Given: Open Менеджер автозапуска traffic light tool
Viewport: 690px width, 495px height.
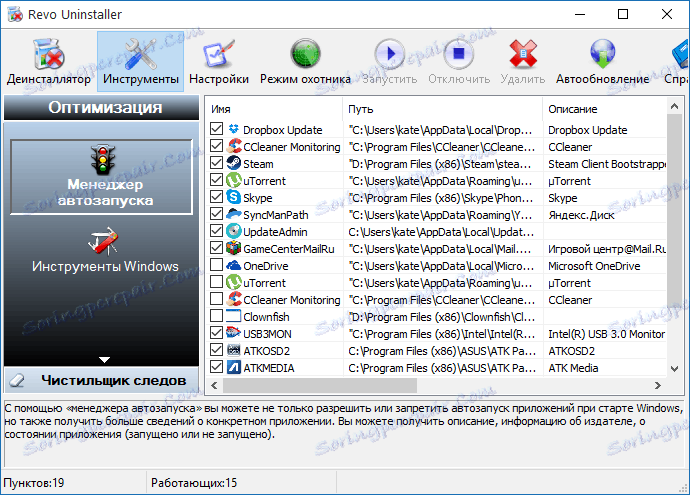Looking at the screenshot, I should click(102, 177).
